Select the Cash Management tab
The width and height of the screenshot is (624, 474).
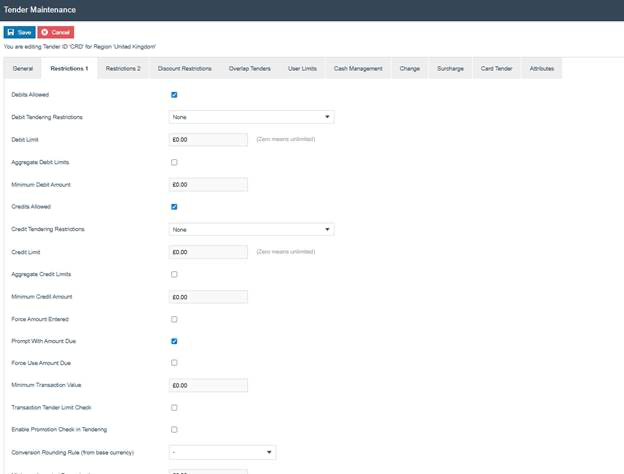359,68
